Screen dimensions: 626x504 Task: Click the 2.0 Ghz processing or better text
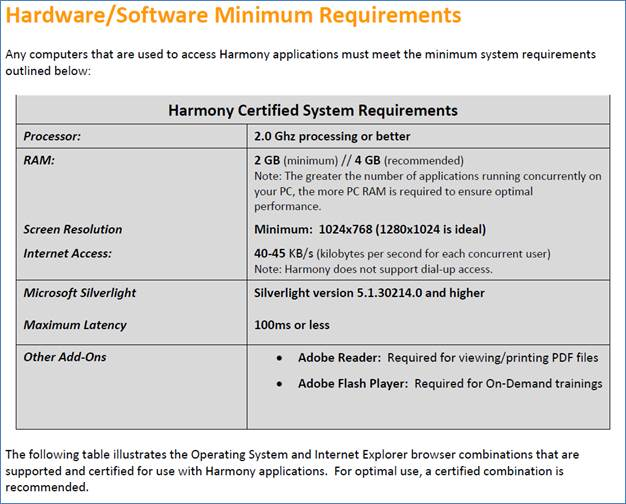[332, 136]
